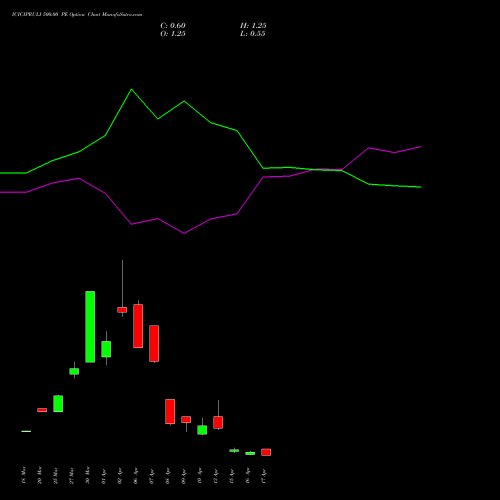Screen dimensions: 500x500
Task: Select the '20 Mar' date label
Action: 40,475
